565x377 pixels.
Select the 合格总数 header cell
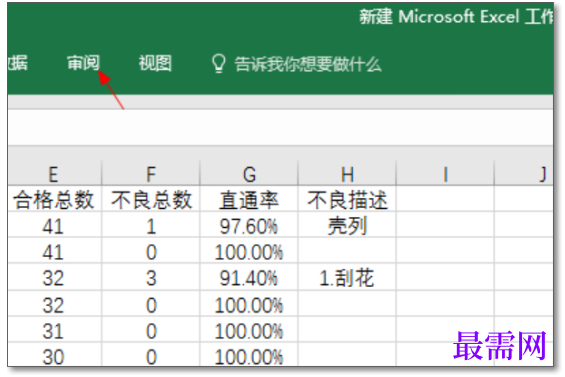point(55,199)
